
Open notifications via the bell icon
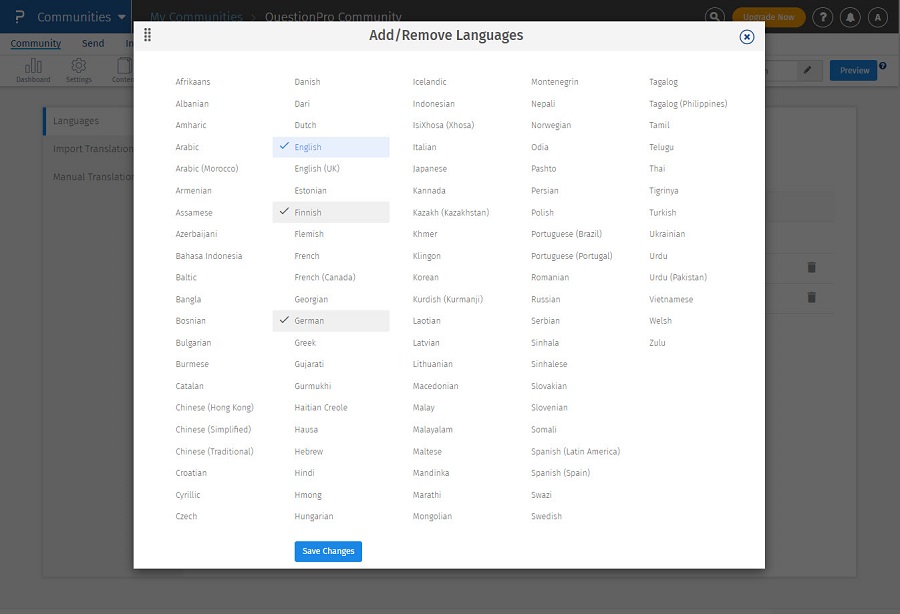851,17
